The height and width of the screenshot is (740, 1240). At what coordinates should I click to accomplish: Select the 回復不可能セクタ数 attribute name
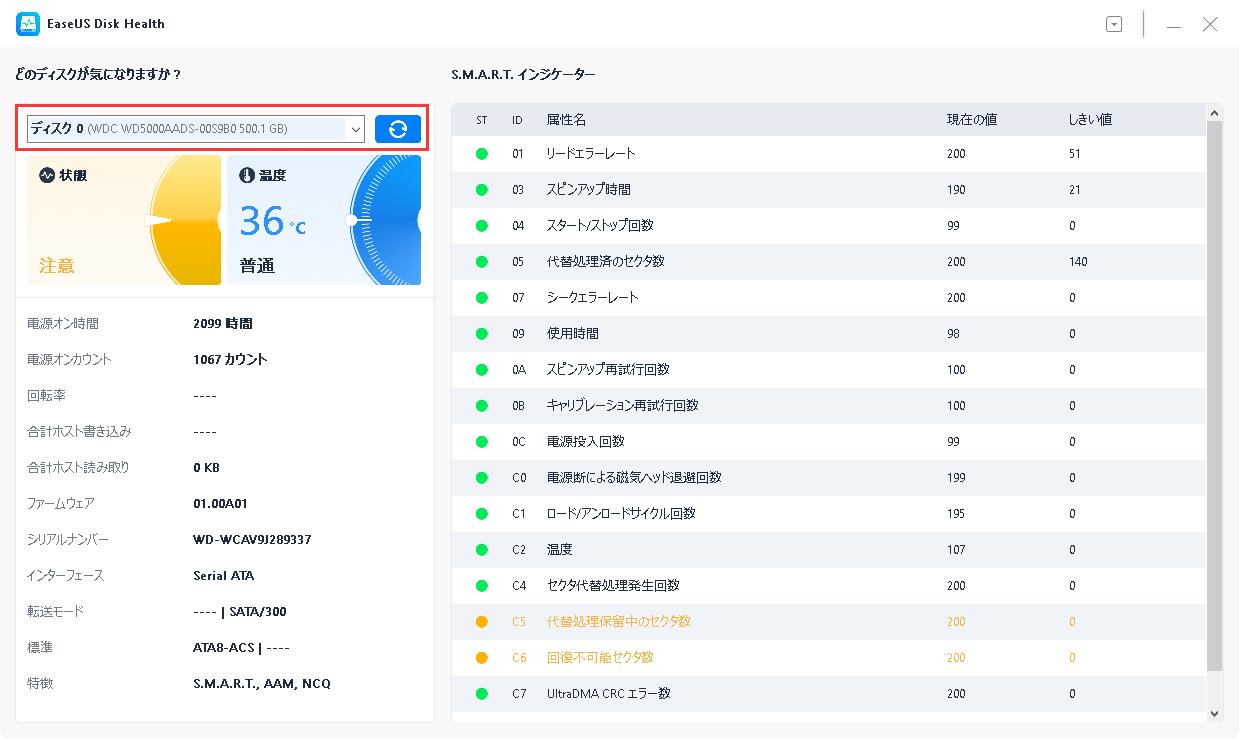pyautogui.click(x=600, y=658)
